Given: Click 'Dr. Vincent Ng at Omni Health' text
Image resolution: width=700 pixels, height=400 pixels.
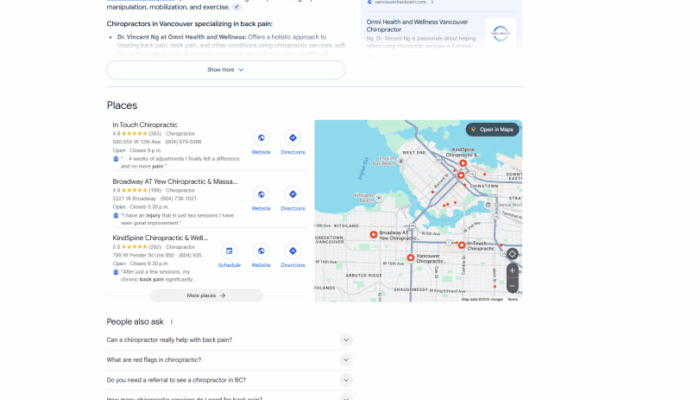Looking at the screenshot, I should click(182, 37).
